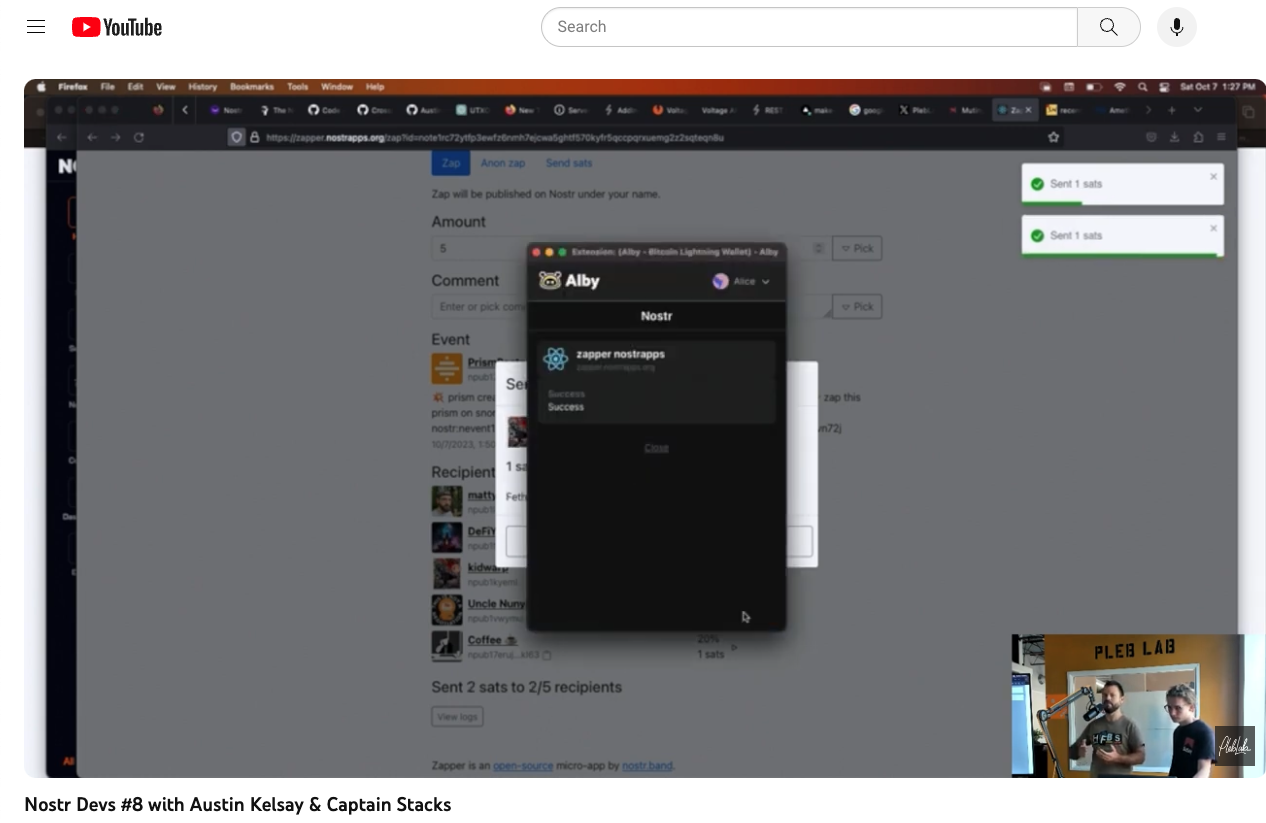Click the Coffee recipient avatar
1266x823 pixels.
point(446,645)
